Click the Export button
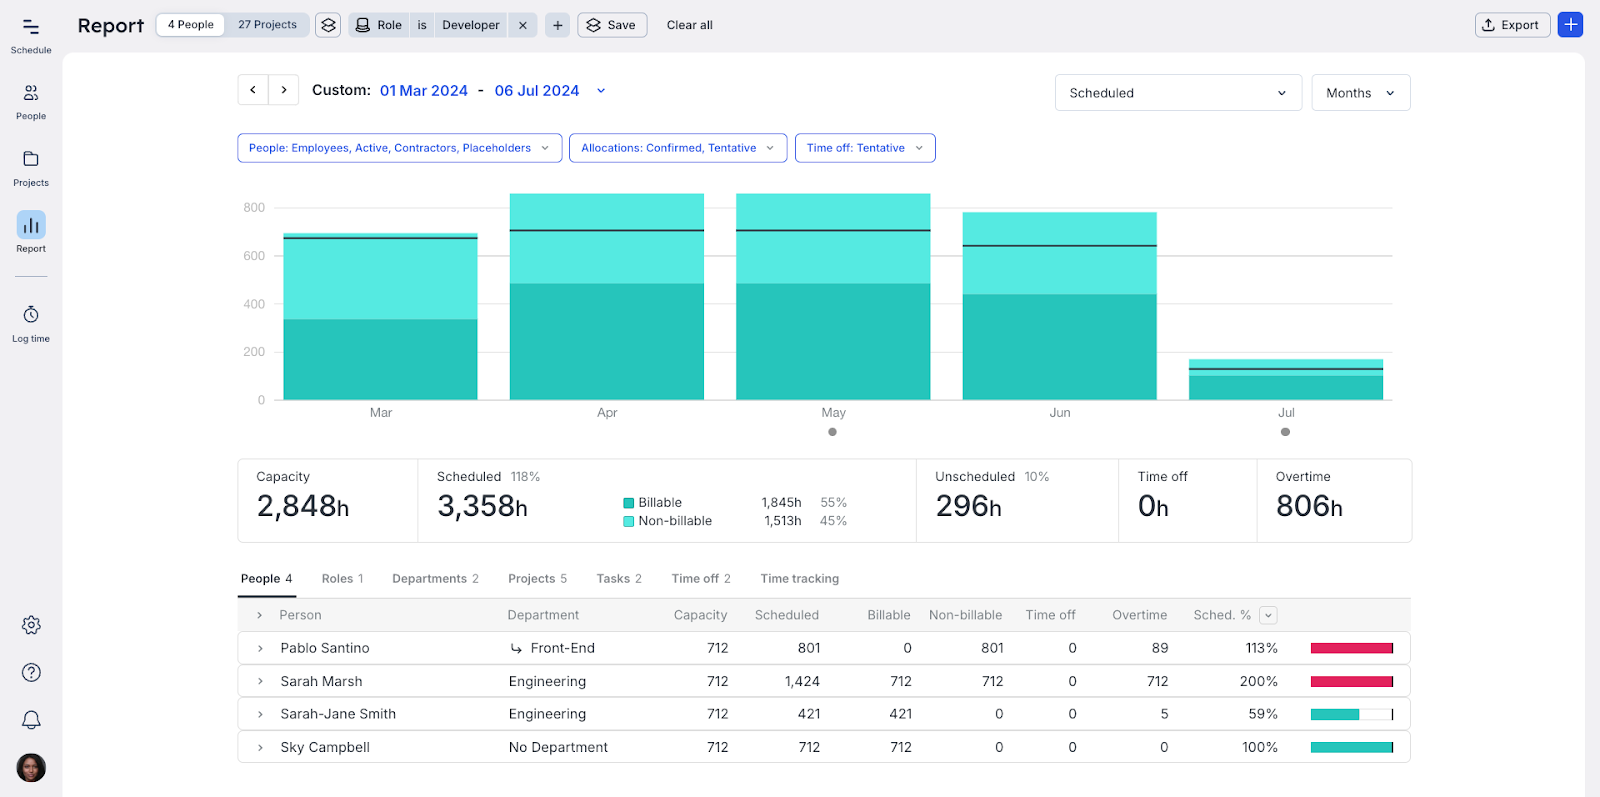Viewport: 1600px width, 797px height. (1511, 25)
